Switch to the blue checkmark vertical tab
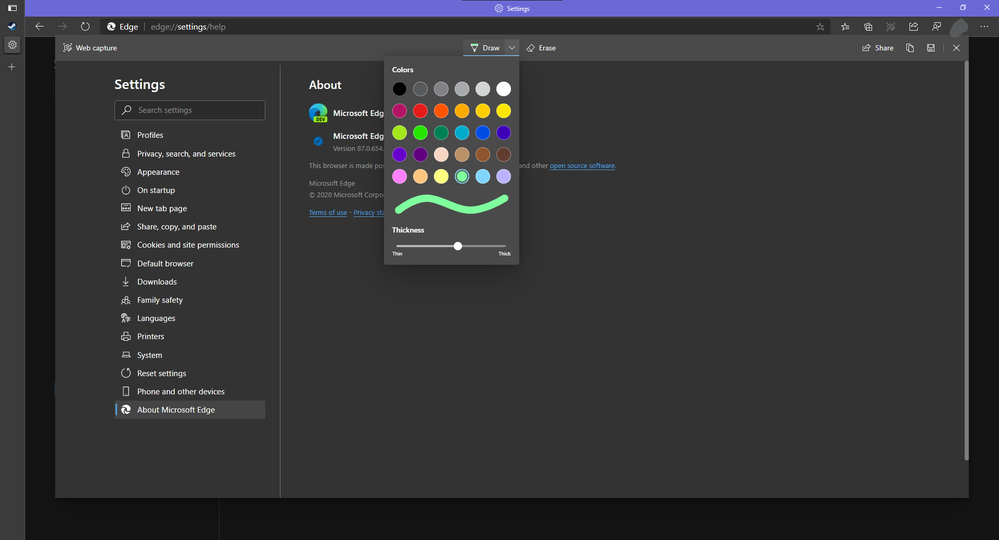 (x=12, y=26)
